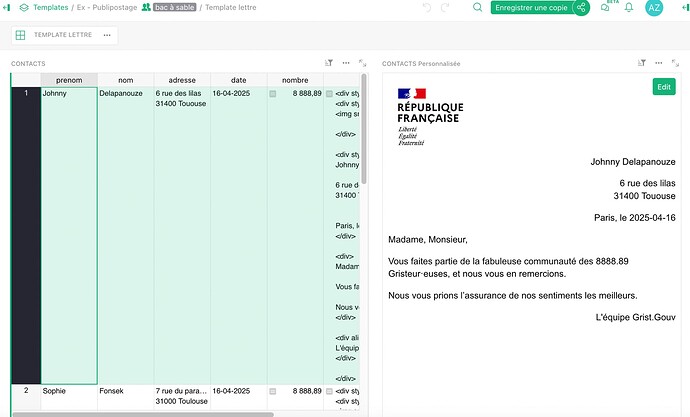This screenshot has width=690, height=417.
Task: Click the République Française logo
Action: (x=430, y=117)
